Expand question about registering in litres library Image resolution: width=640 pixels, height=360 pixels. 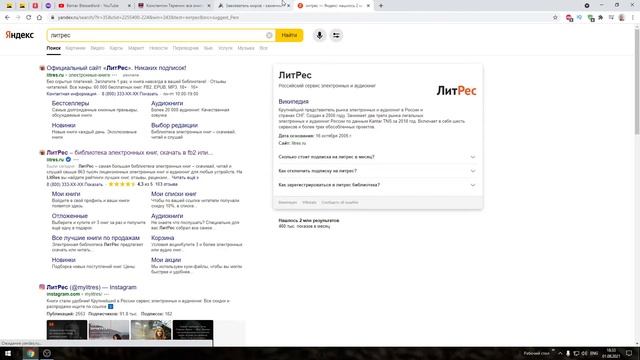click(x=377, y=185)
